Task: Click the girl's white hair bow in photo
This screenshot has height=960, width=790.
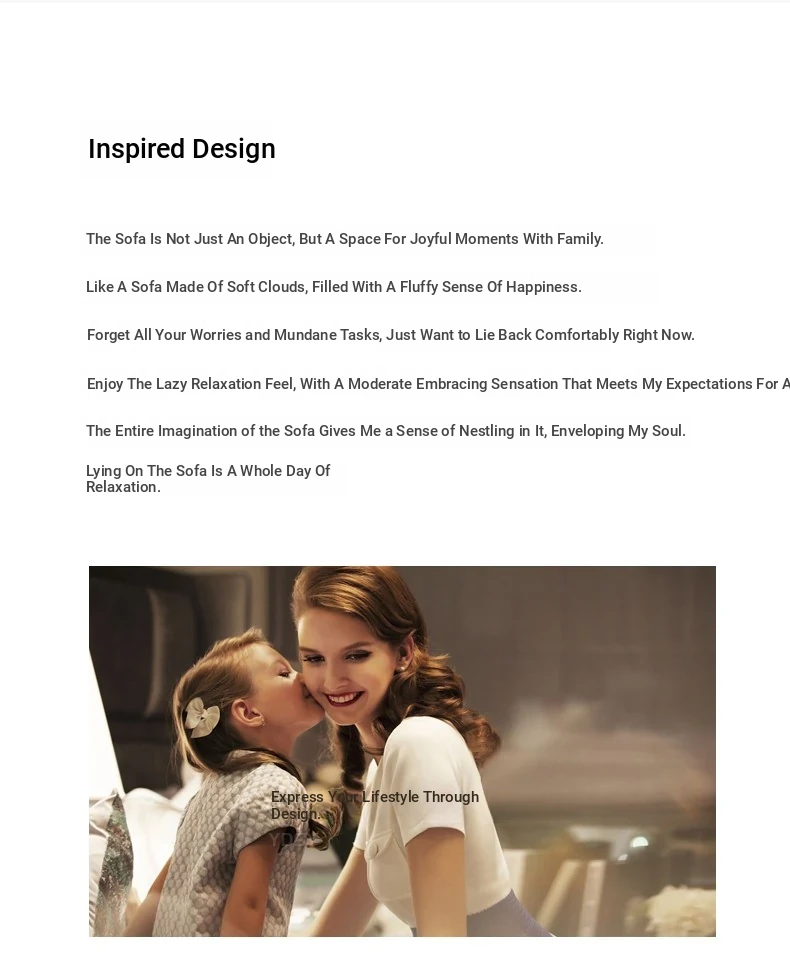Action: 203,717
